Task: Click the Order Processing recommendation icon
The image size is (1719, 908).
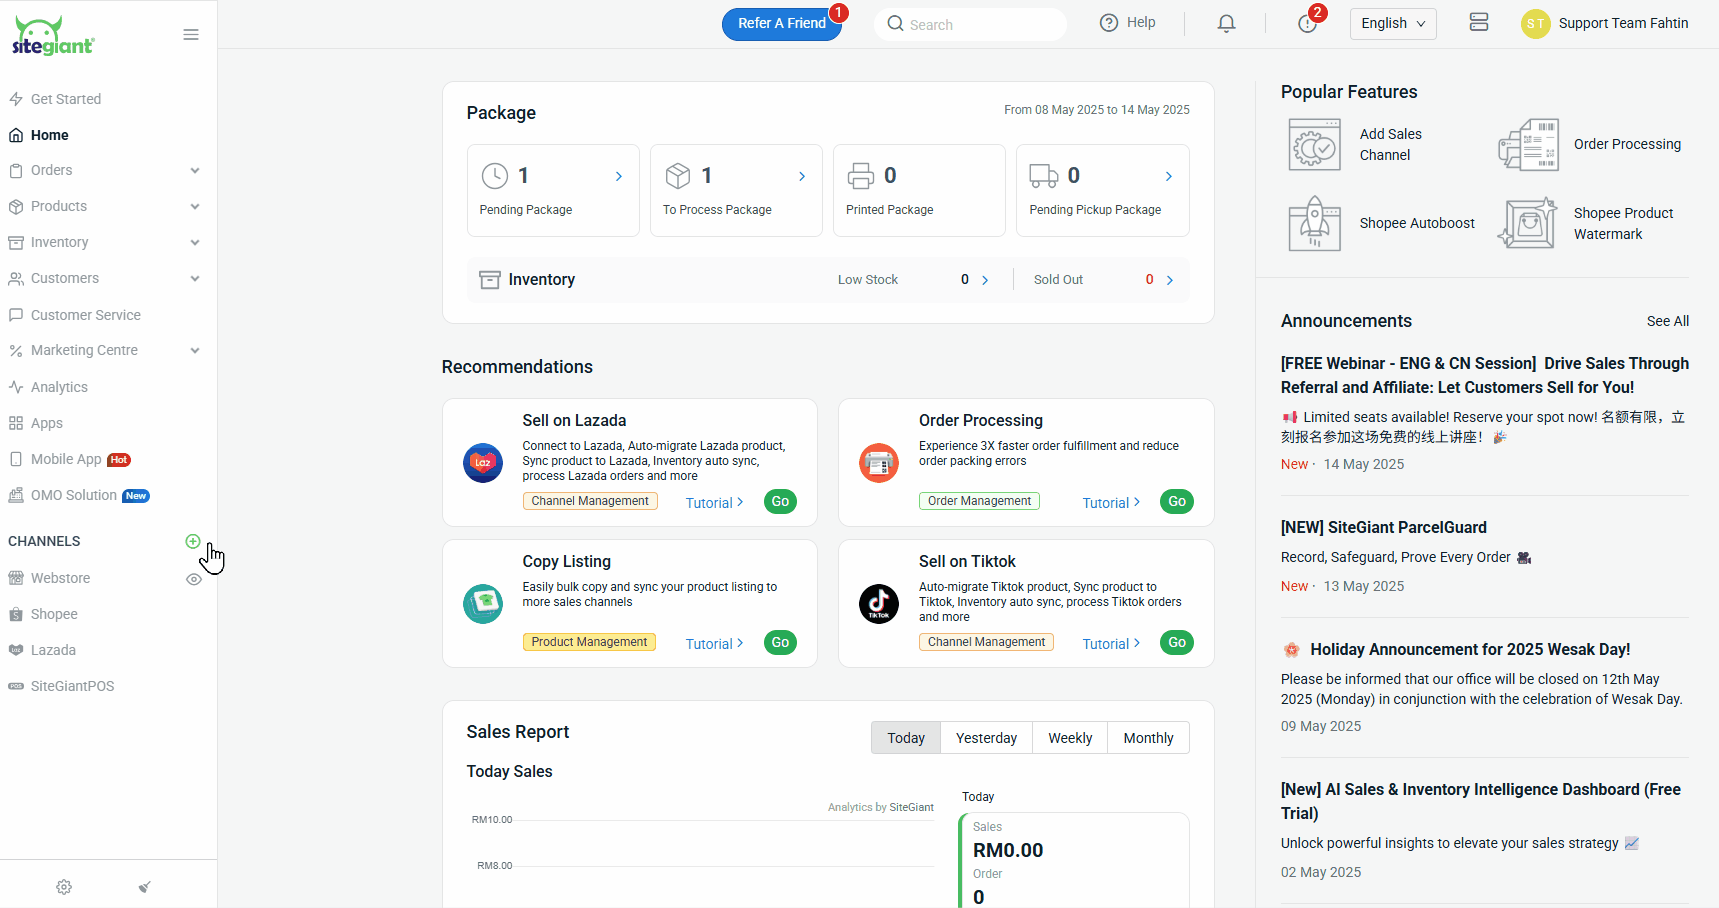Action: 879,463
